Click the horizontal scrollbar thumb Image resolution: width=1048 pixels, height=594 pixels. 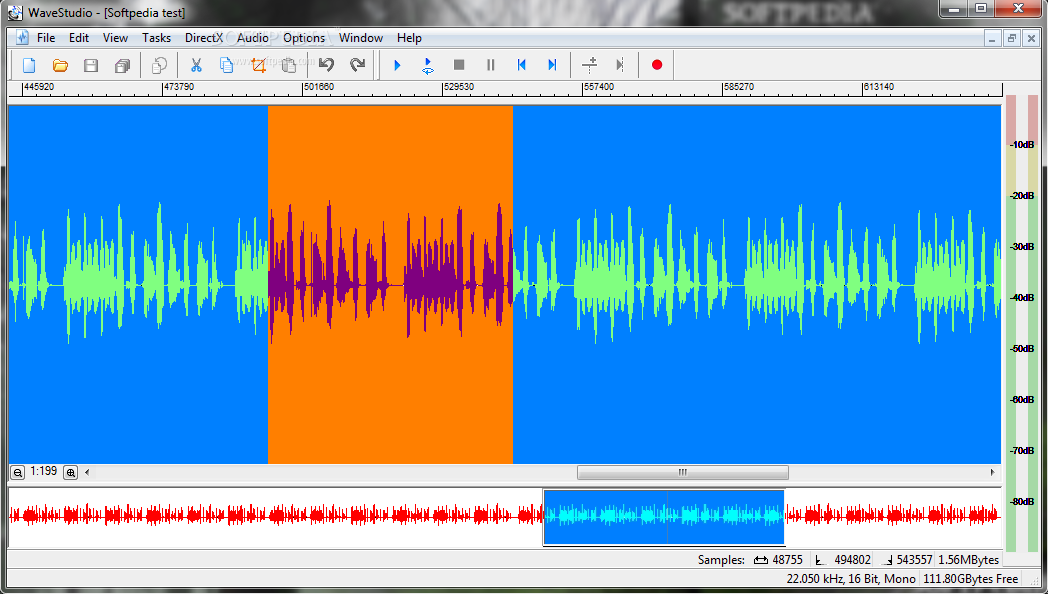[x=682, y=472]
